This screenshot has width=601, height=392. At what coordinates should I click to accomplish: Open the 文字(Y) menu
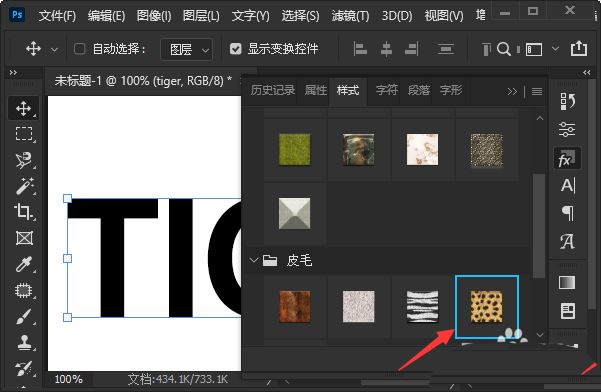click(250, 16)
